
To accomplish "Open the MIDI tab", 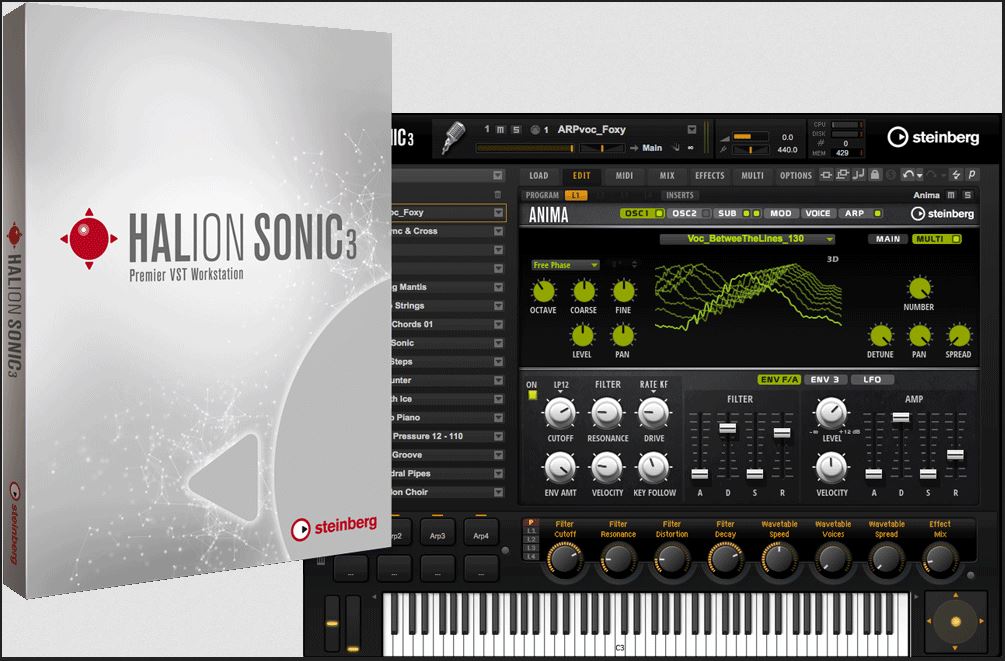I will 624,176.
